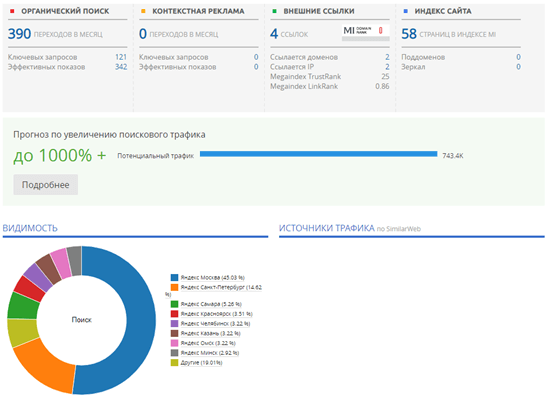Select the Яндекс Красноярск legend label
The height and width of the screenshot is (397, 549).
[x=216, y=314]
